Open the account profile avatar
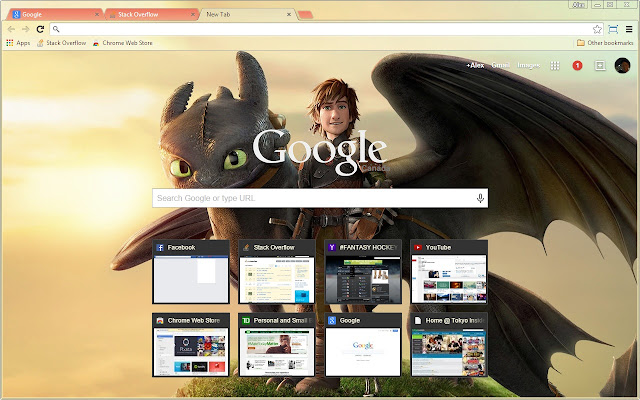 (622, 65)
